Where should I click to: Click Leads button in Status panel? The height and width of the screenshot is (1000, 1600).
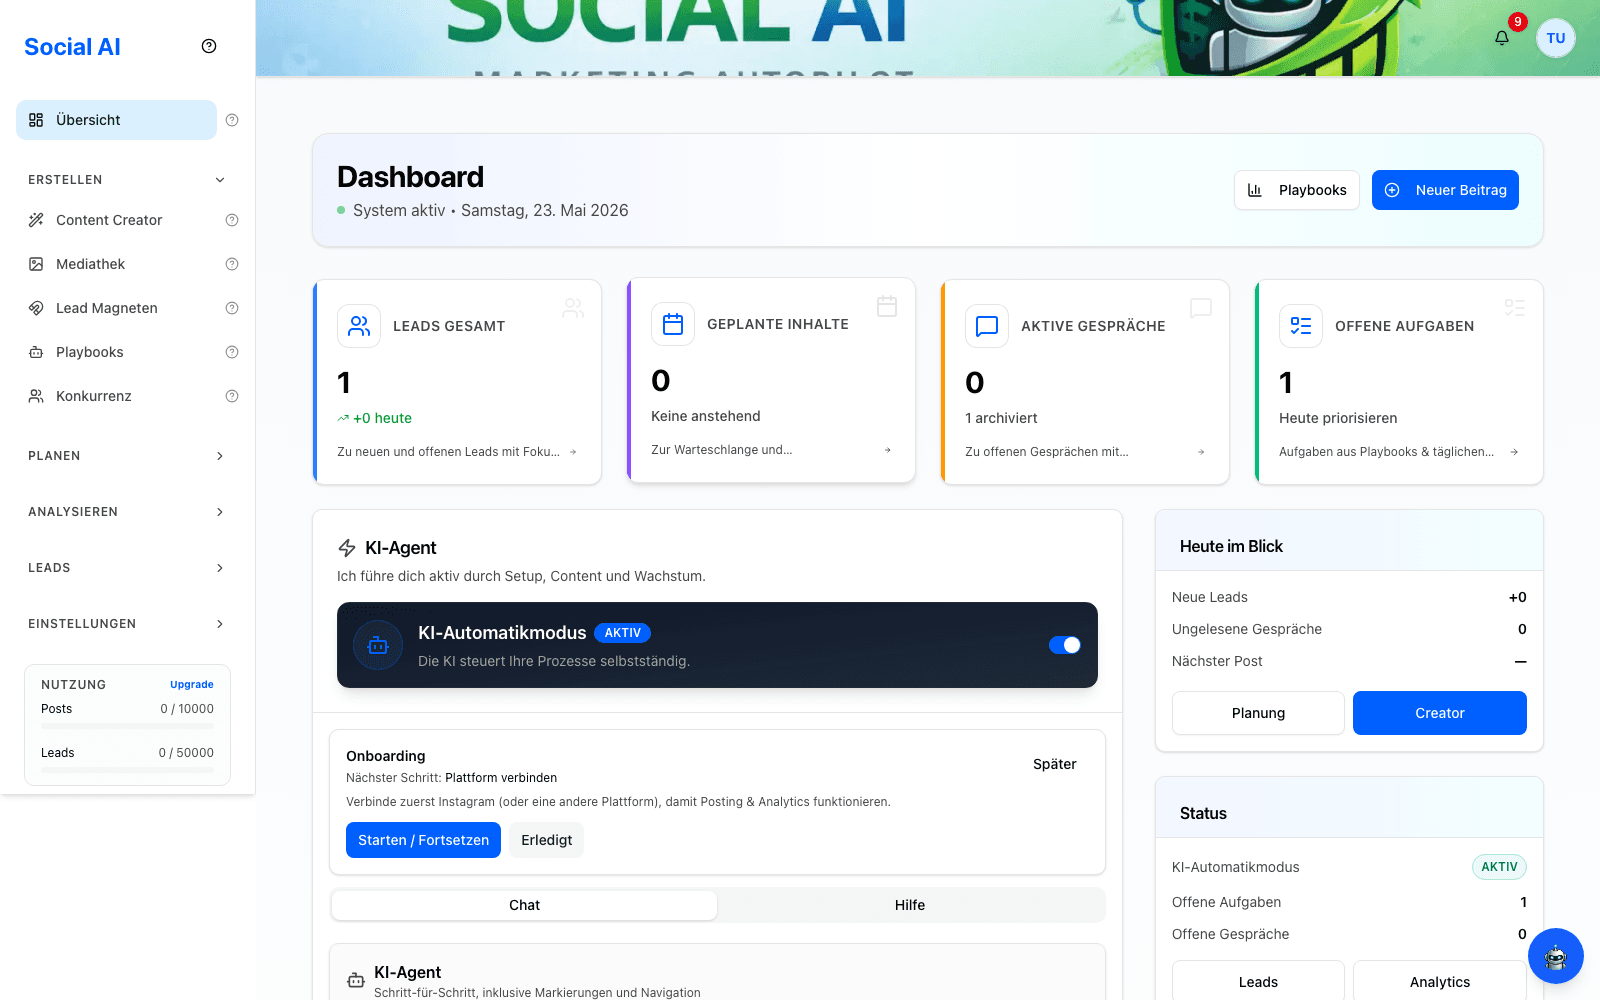1258,982
